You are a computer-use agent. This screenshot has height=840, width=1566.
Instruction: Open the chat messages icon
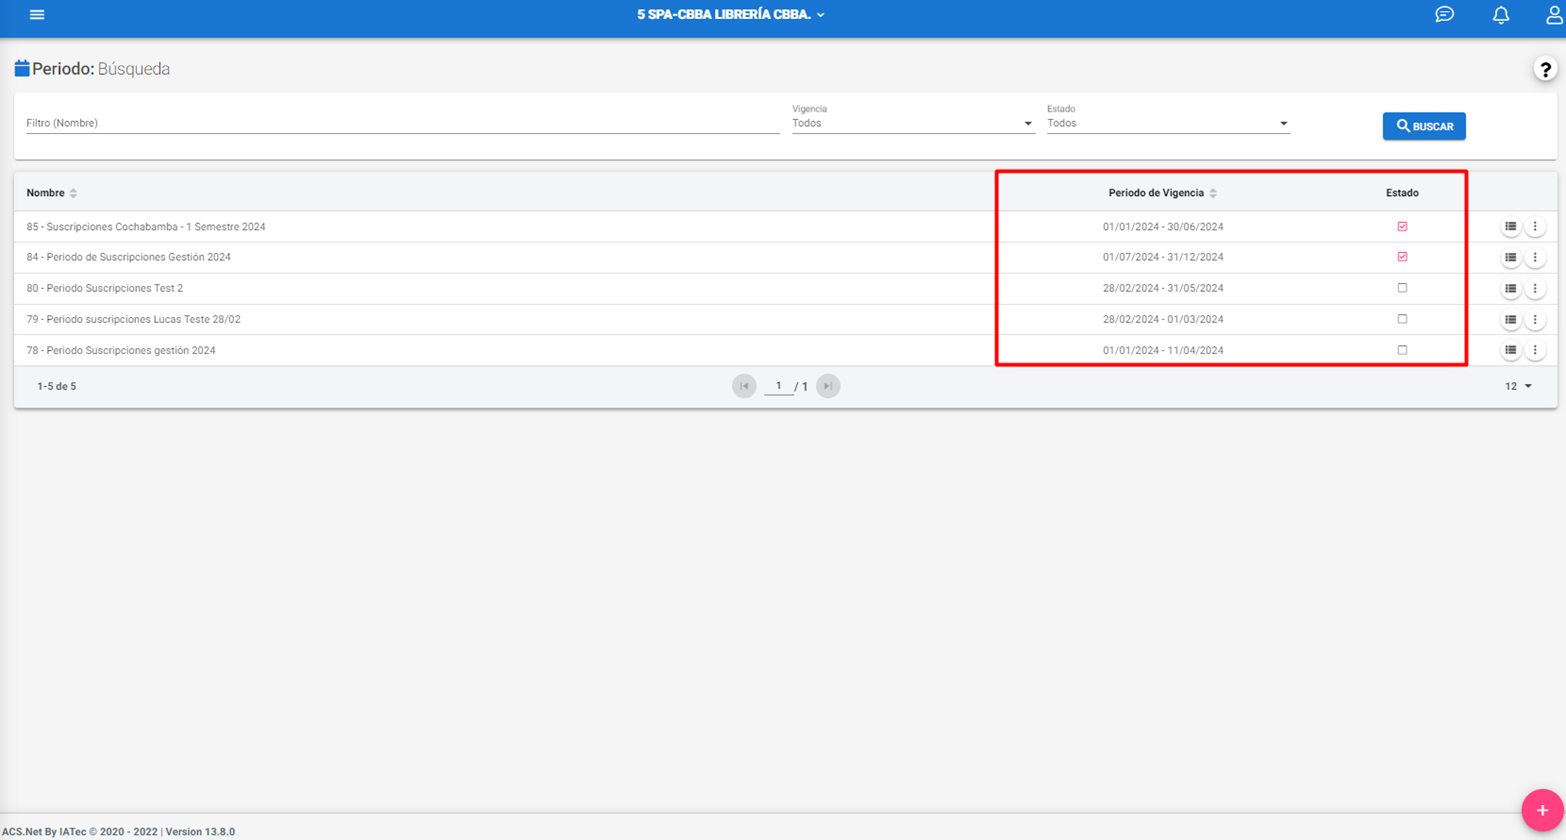tap(1444, 14)
